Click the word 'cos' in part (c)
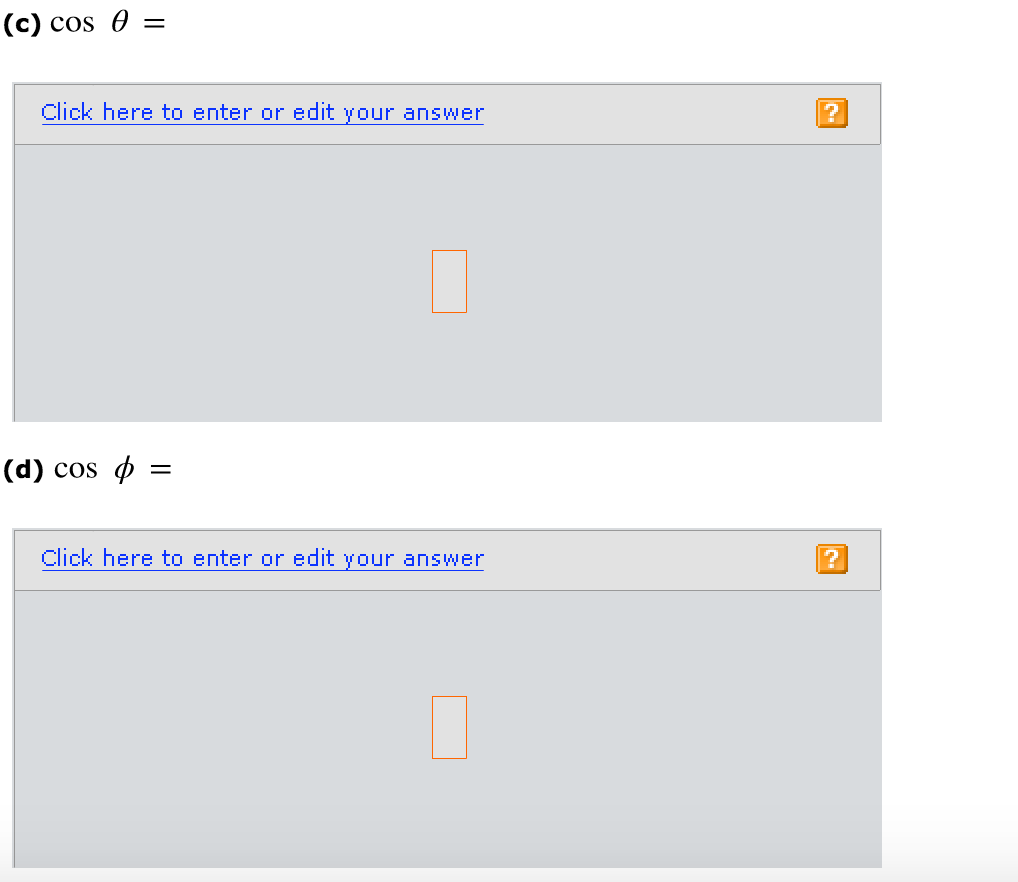 (x=72, y=24)
